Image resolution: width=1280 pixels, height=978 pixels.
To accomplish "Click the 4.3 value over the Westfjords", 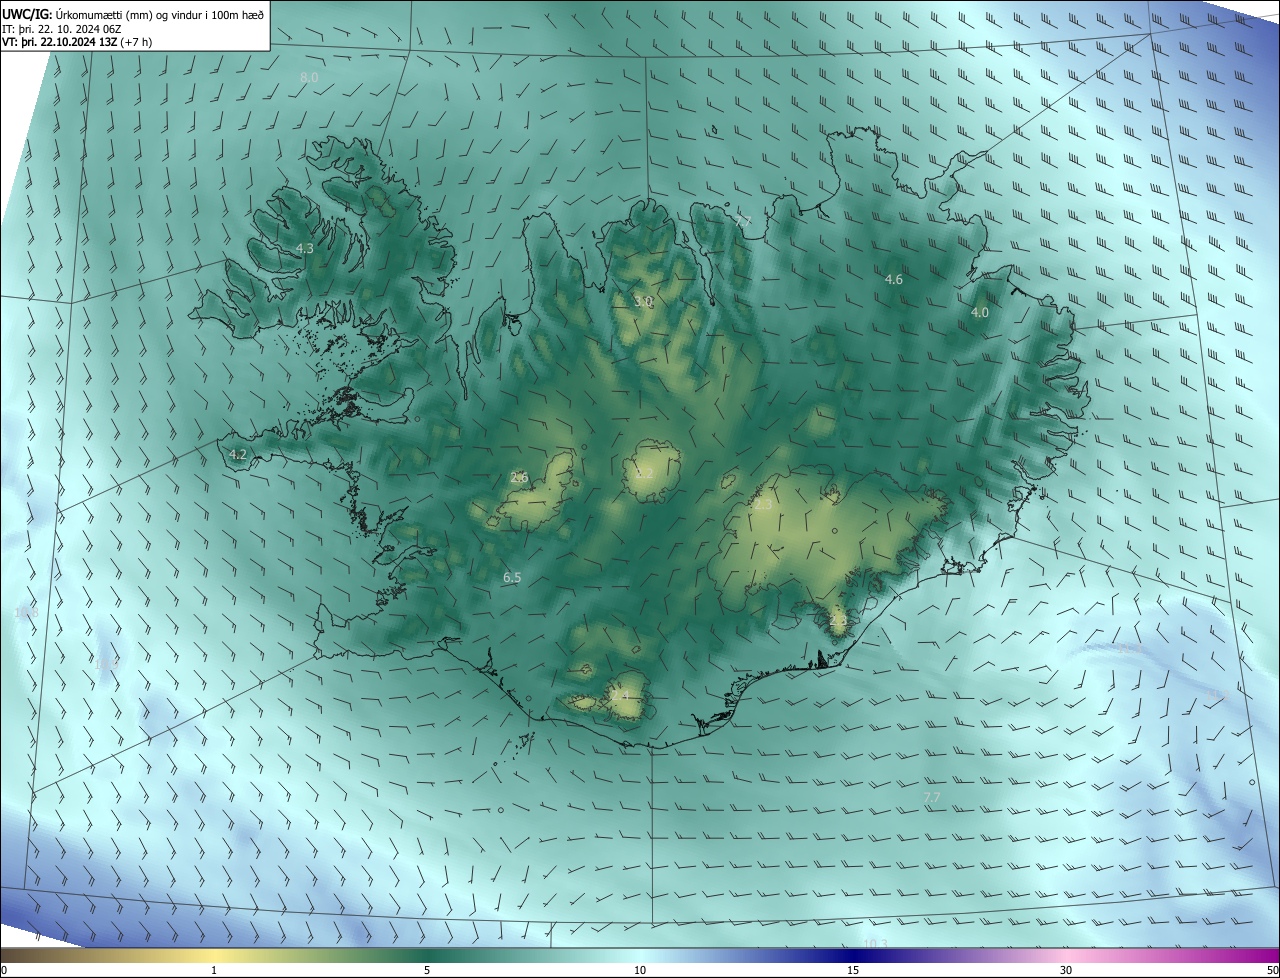I will [305, 248].
